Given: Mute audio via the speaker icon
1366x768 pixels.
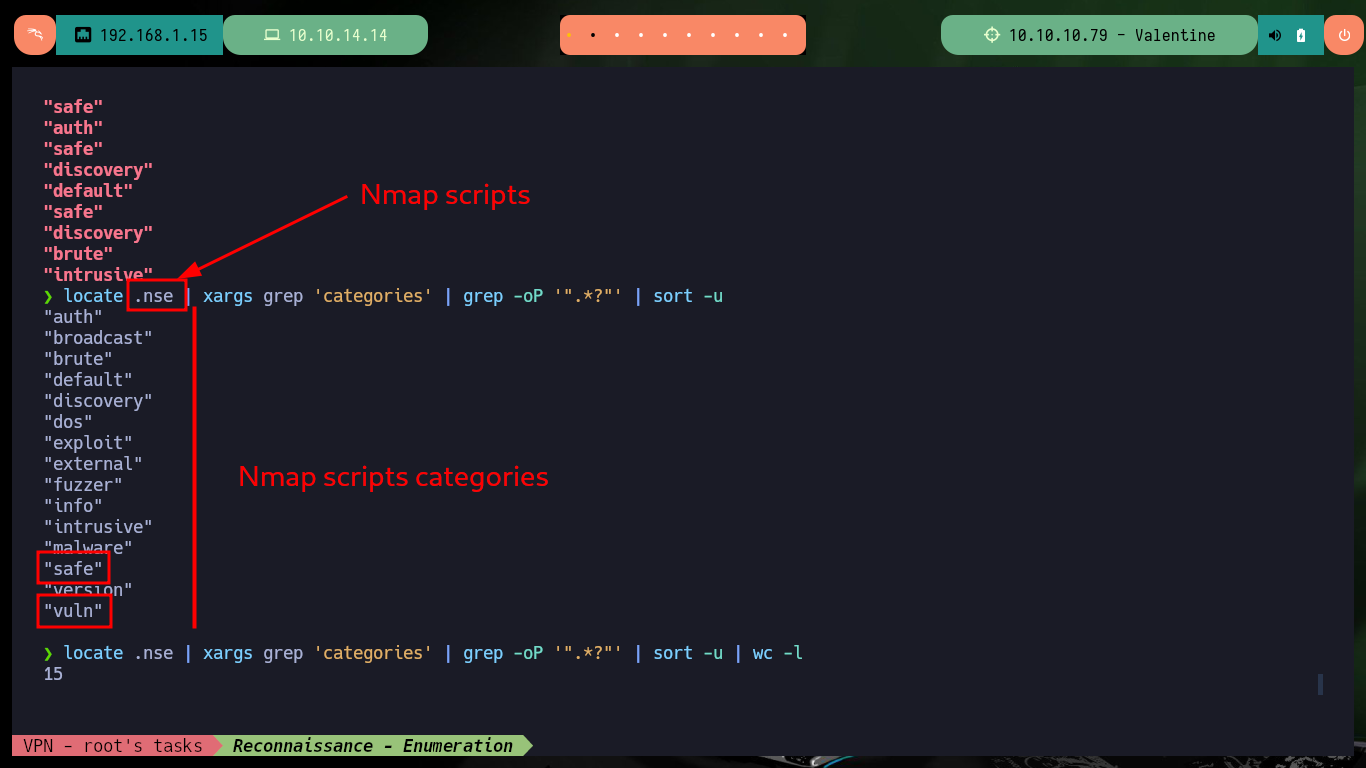Looking at the screenshot, I should pos(1274,35).
